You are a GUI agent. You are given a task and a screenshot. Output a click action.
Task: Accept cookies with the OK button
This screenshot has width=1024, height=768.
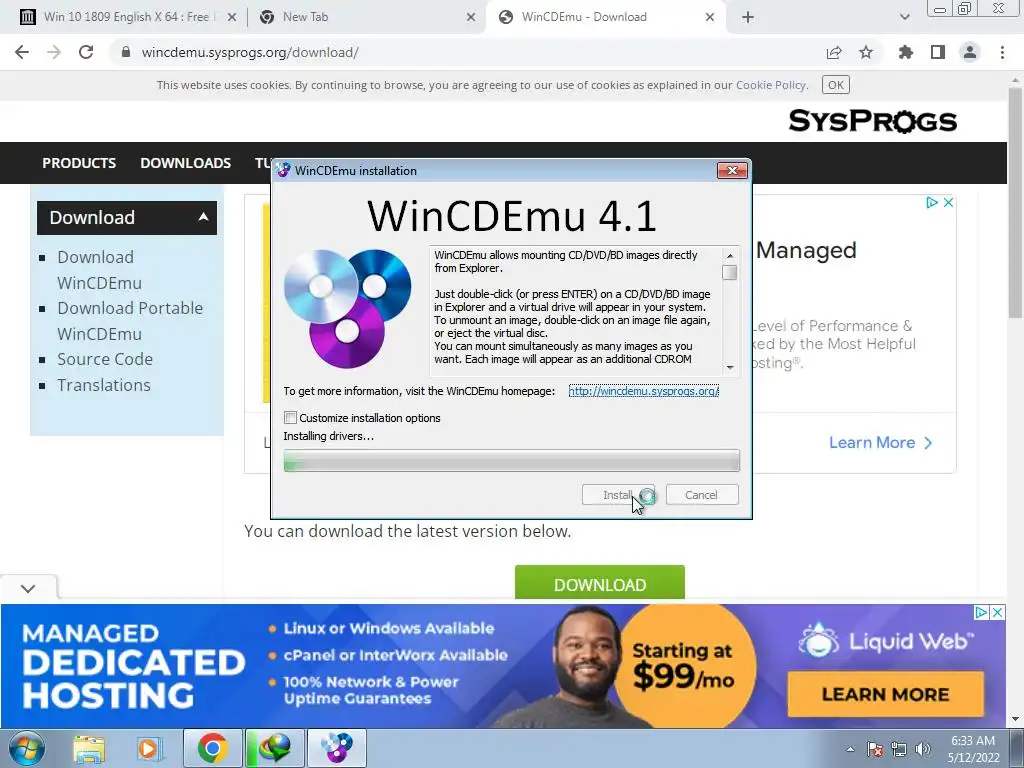(x=835, y=85)
